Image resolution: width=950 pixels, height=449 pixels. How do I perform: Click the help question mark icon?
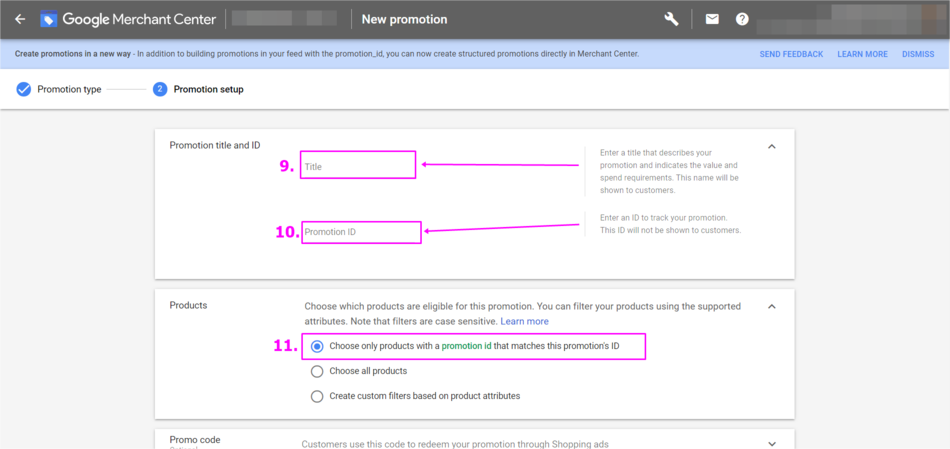click(742, 19)
